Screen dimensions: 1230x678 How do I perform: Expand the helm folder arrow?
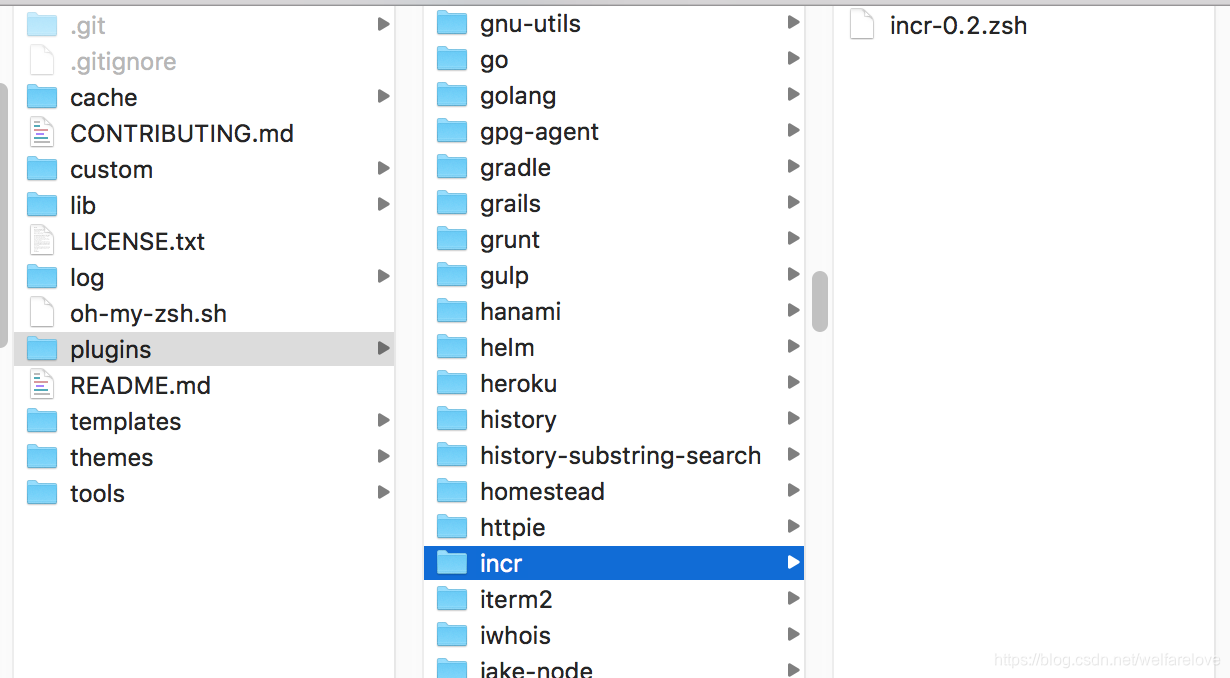[x=793, y=346]
